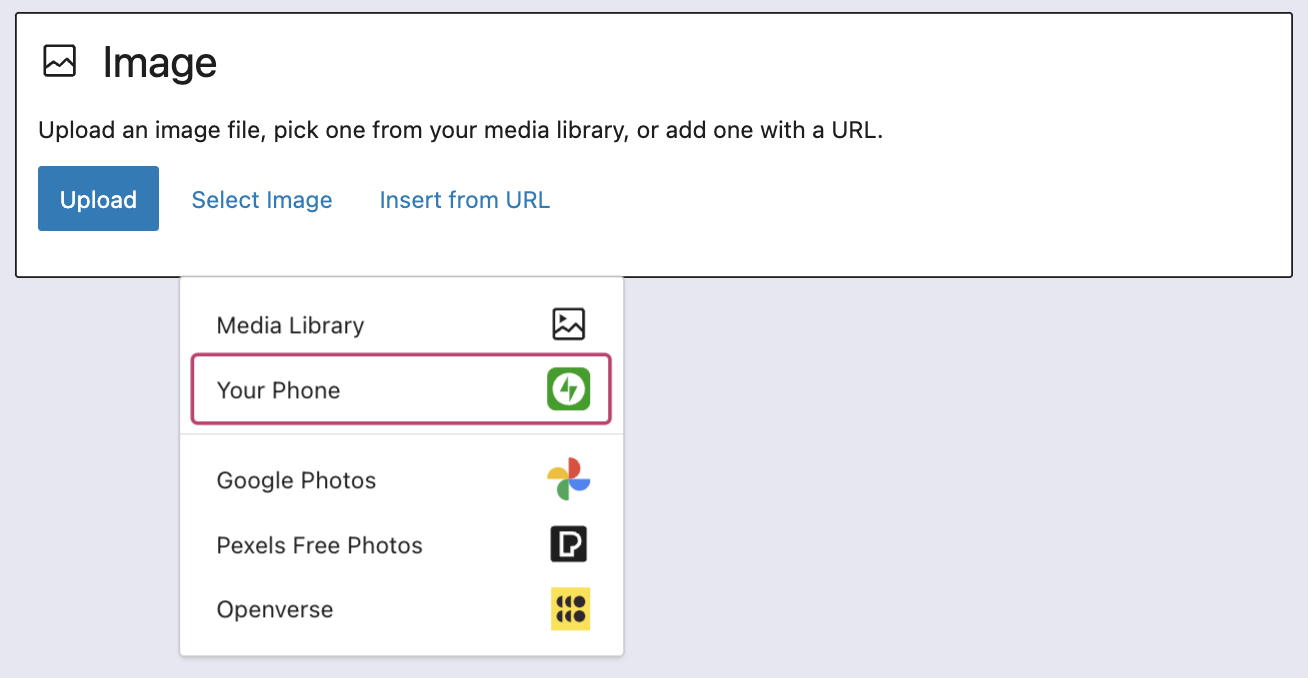This screenshot has width=1308, height=678.
Task: Click the green Jetpack lightning icon
Action: point(568,389)
